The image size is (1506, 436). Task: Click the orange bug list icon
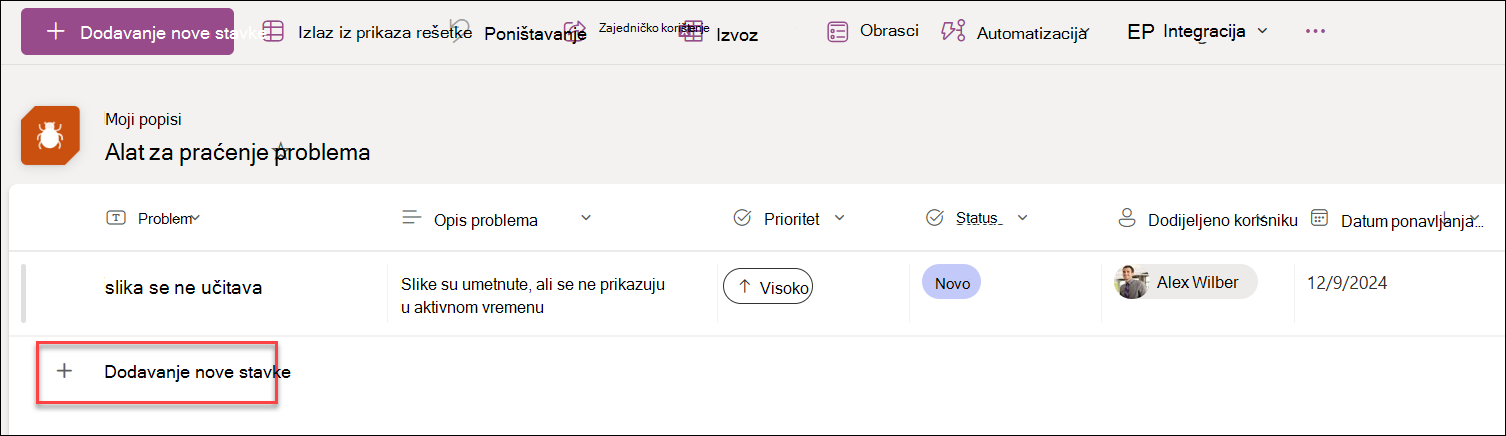tap(49, 136)
